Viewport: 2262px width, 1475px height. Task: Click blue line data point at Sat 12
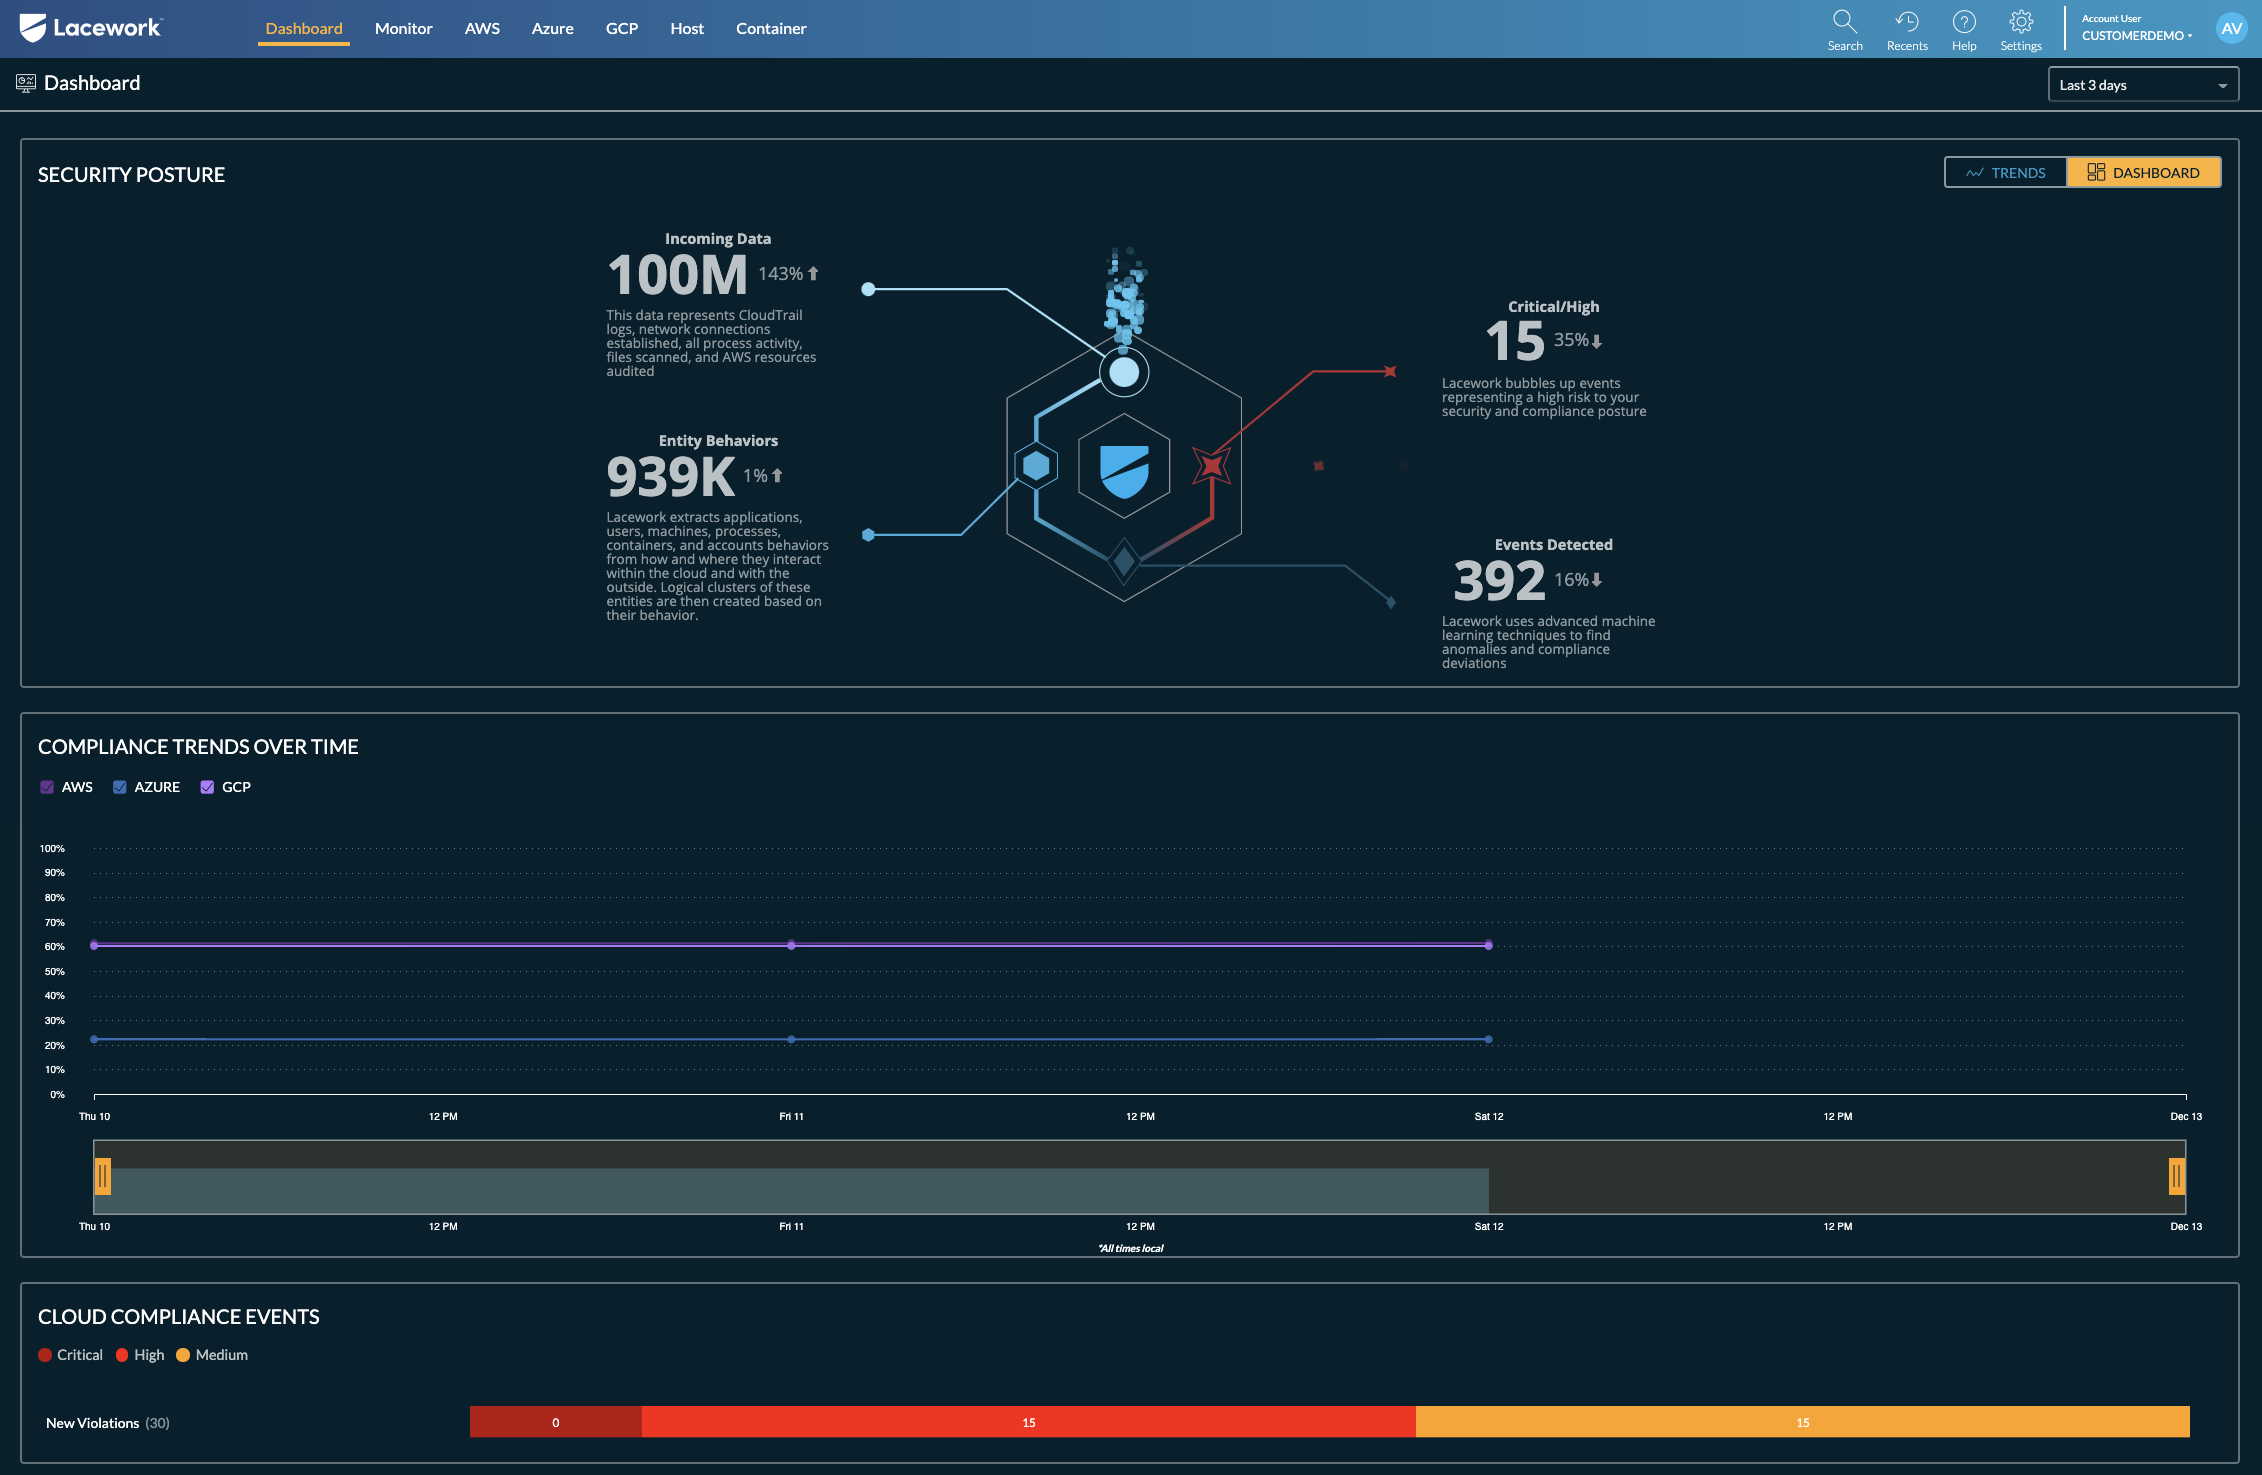point(1489,1040)
